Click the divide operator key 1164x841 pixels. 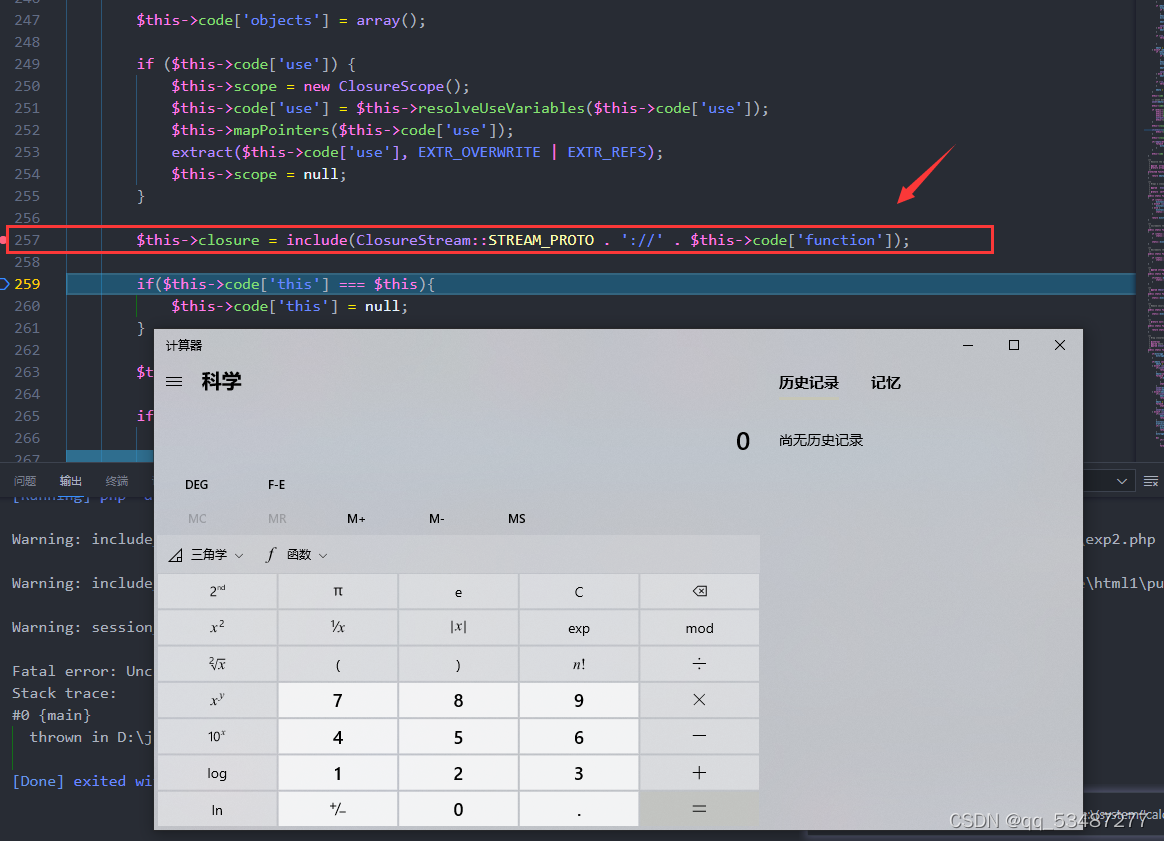click(x=699, y=664)
